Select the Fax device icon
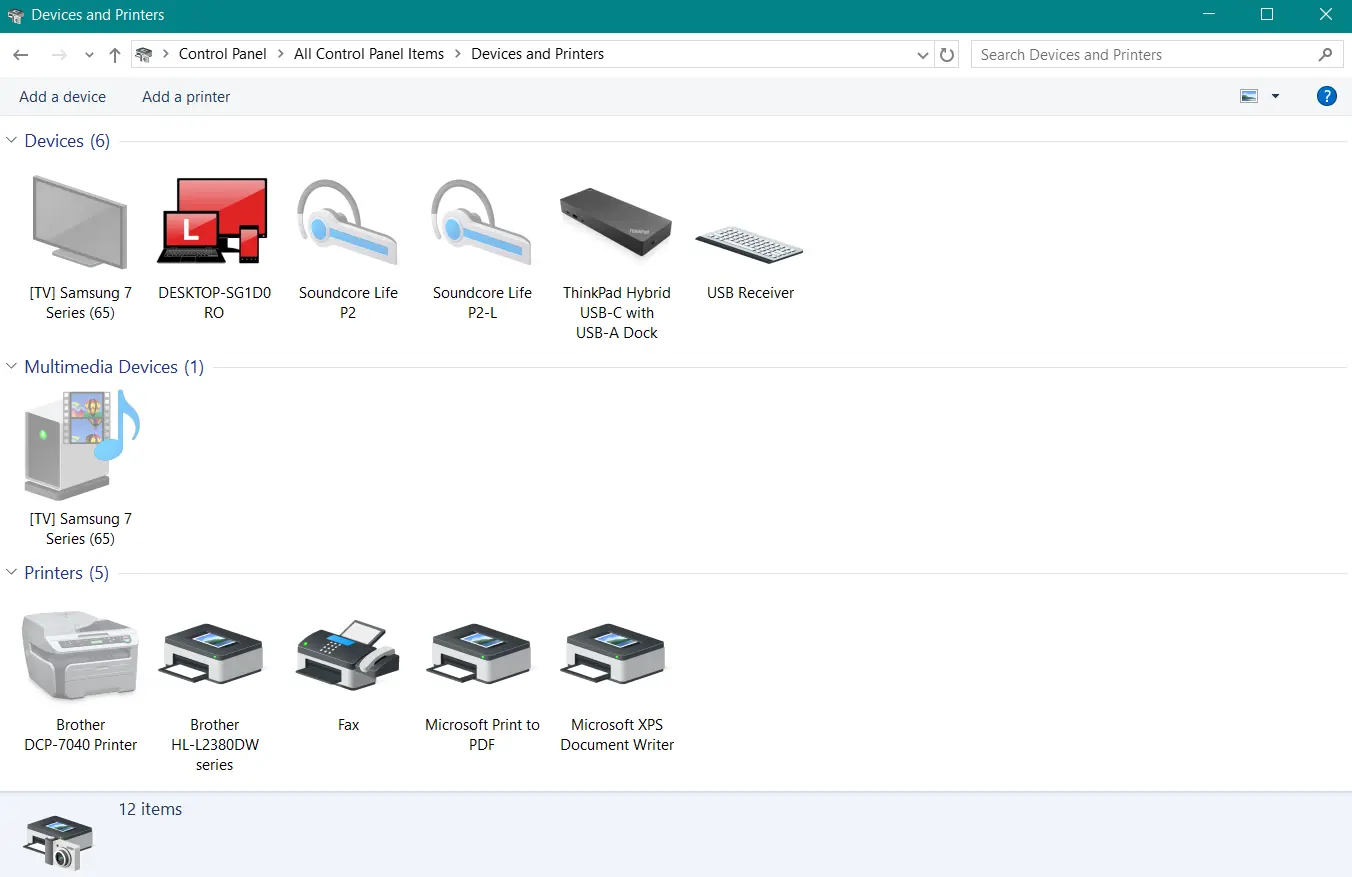1352x877 pixels. [348, 655]
